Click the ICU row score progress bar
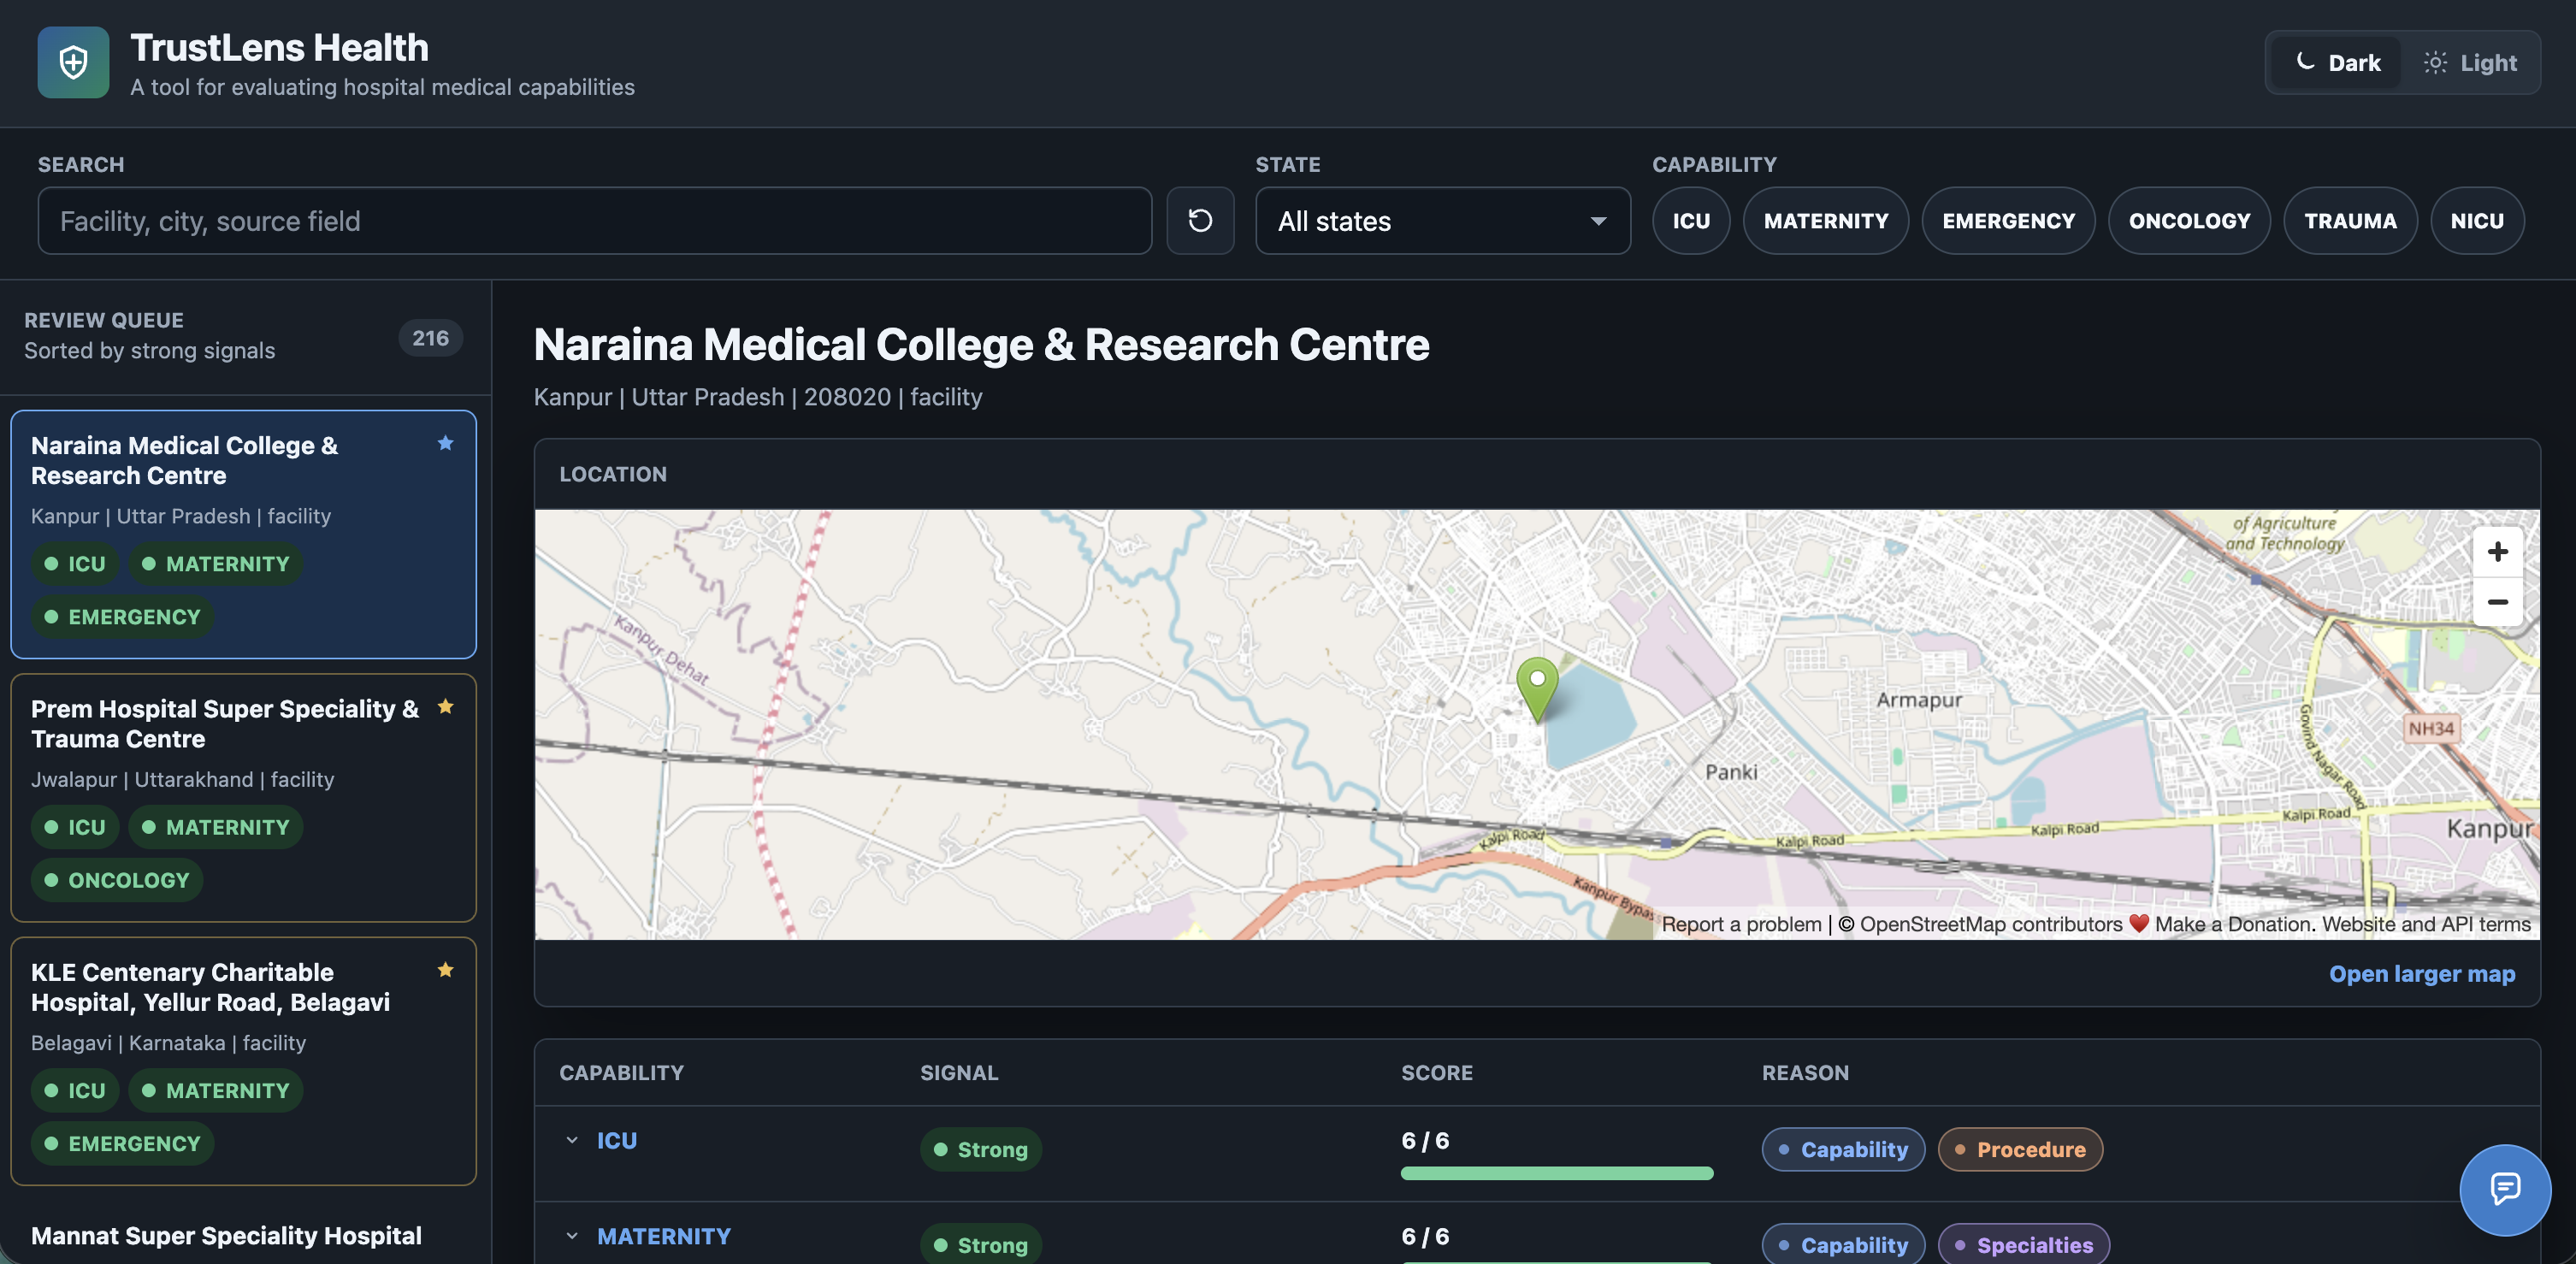 (x=1556, y=1173)
